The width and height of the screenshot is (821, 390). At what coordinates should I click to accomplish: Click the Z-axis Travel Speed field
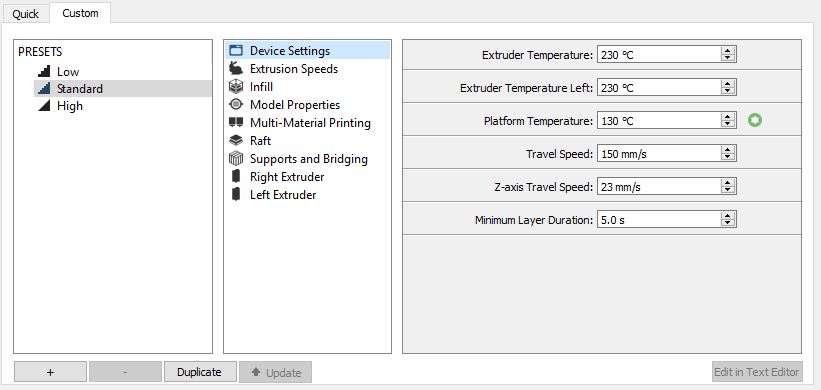667,186
